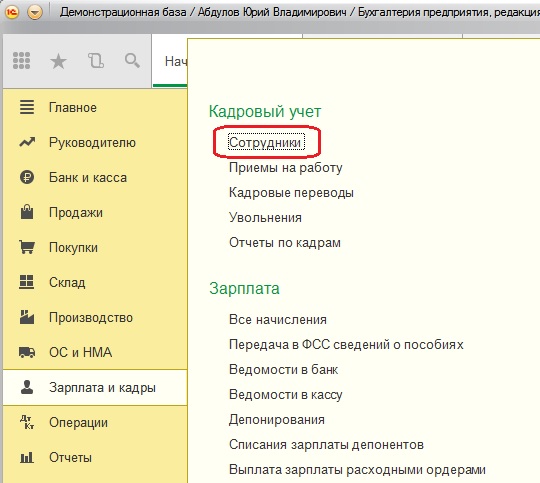Image resolution: width=540 pixels, height=483 pixels.
Task: Open Отчеты по кадрам link
Action: pos(285,243)
